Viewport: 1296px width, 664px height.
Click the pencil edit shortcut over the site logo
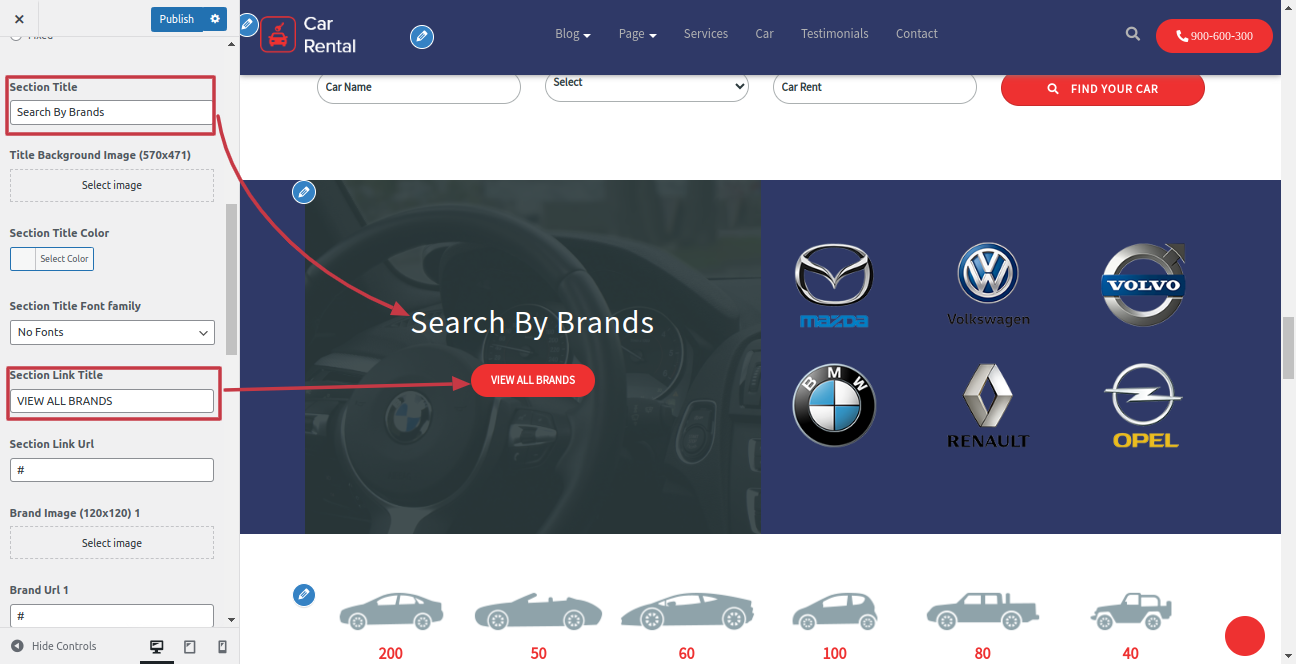(248, 23)
